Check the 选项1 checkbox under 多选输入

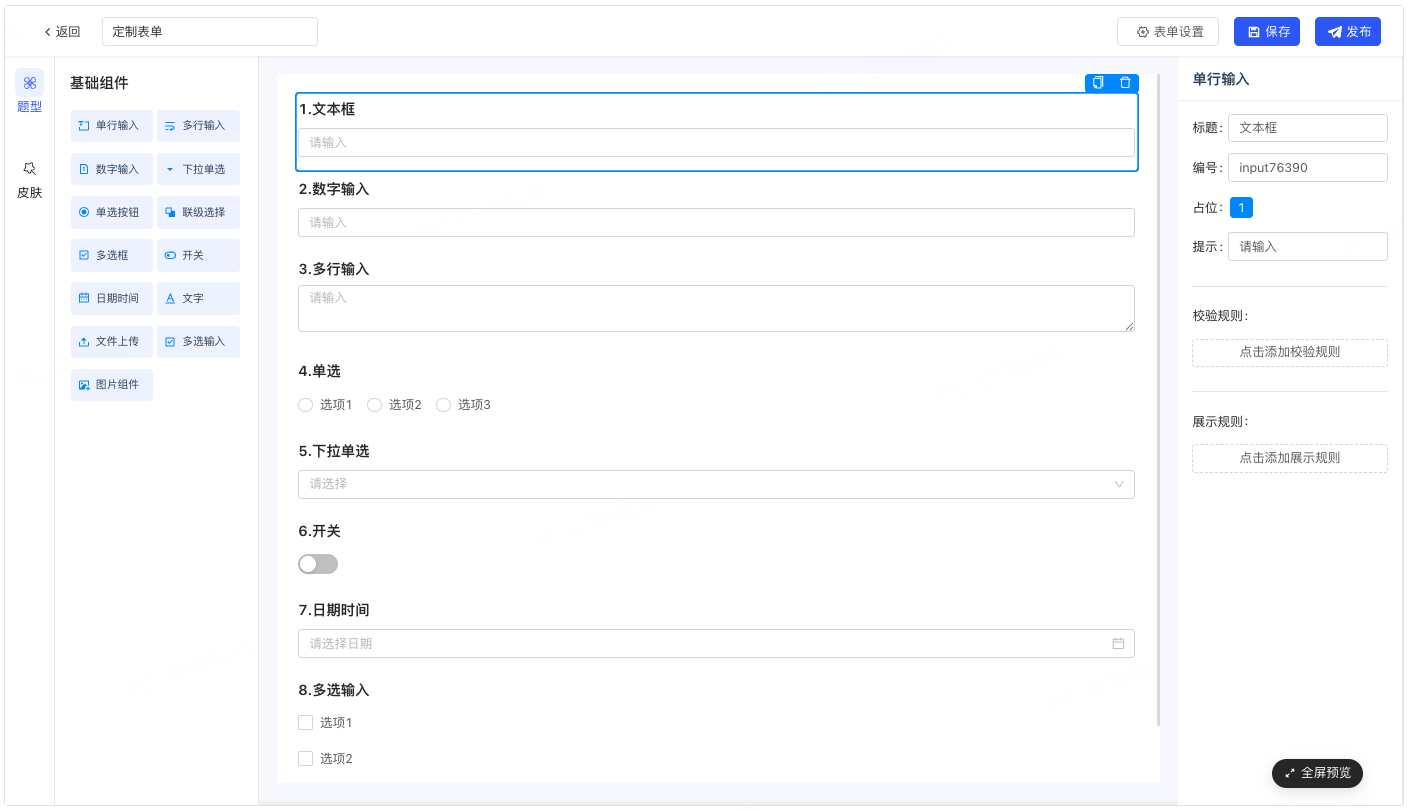click(306, 723)
